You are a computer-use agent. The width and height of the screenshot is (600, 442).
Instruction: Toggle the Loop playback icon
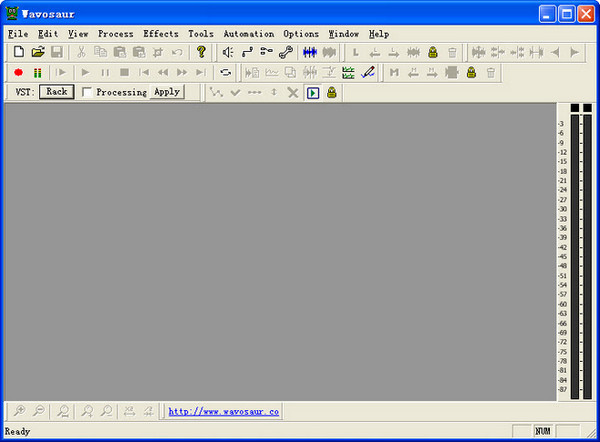point(225,72)
